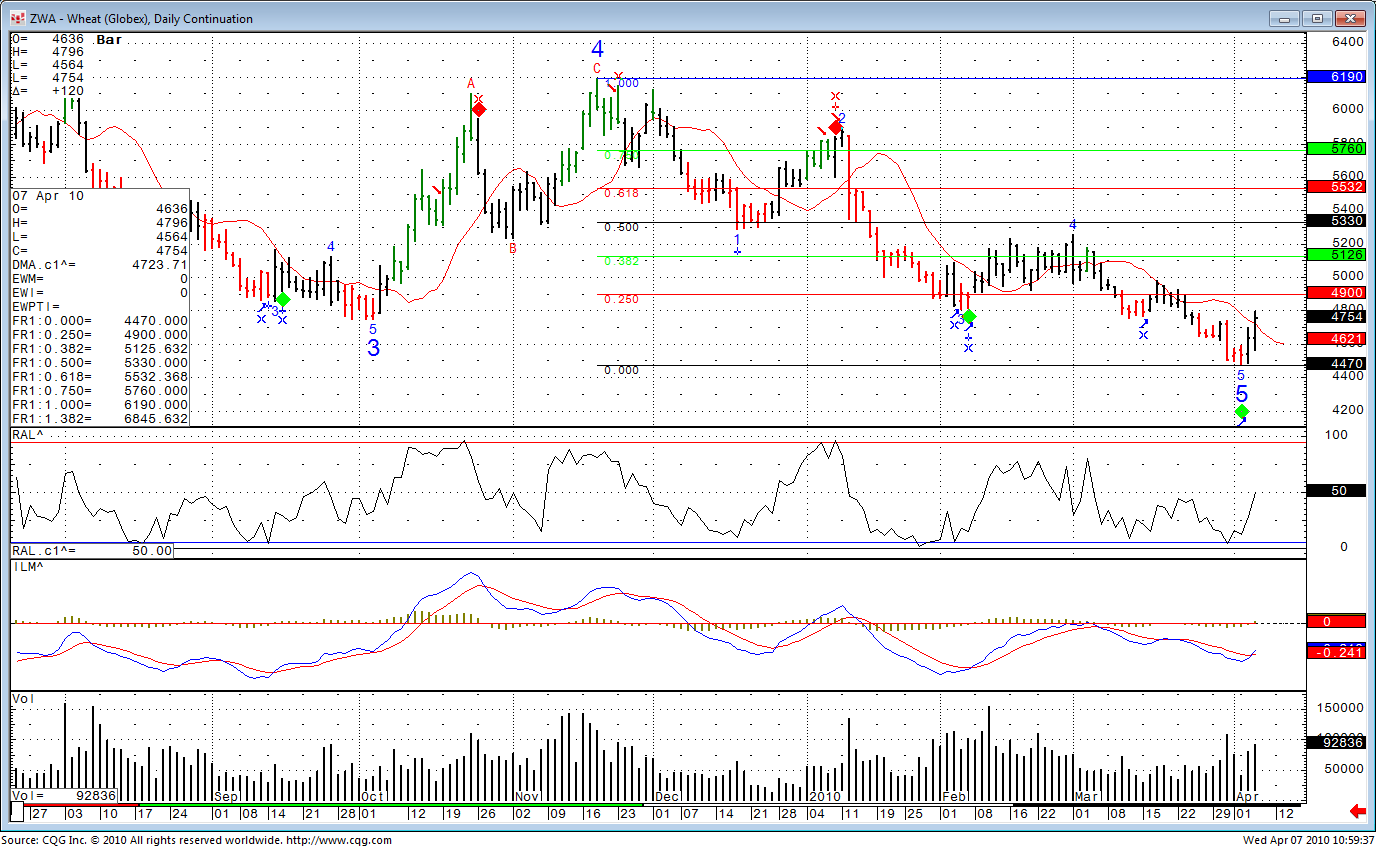Click the red diamond marker near January 2010
The width and height of the screenshot is (1376, 848).
click(x=836, y=127)
